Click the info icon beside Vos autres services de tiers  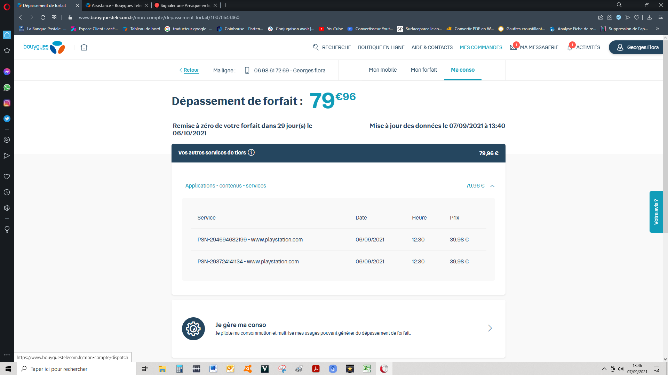[251, 153]
